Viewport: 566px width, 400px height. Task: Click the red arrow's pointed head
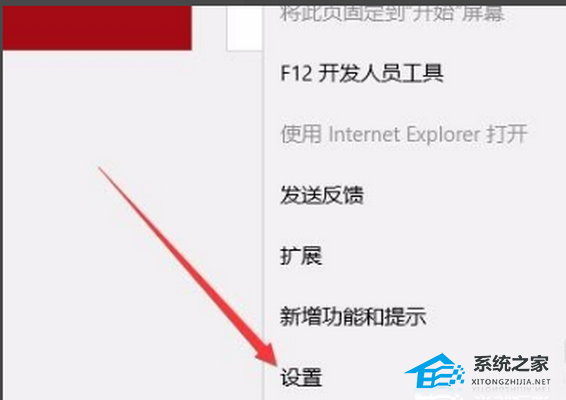click(x=267, y=355)
